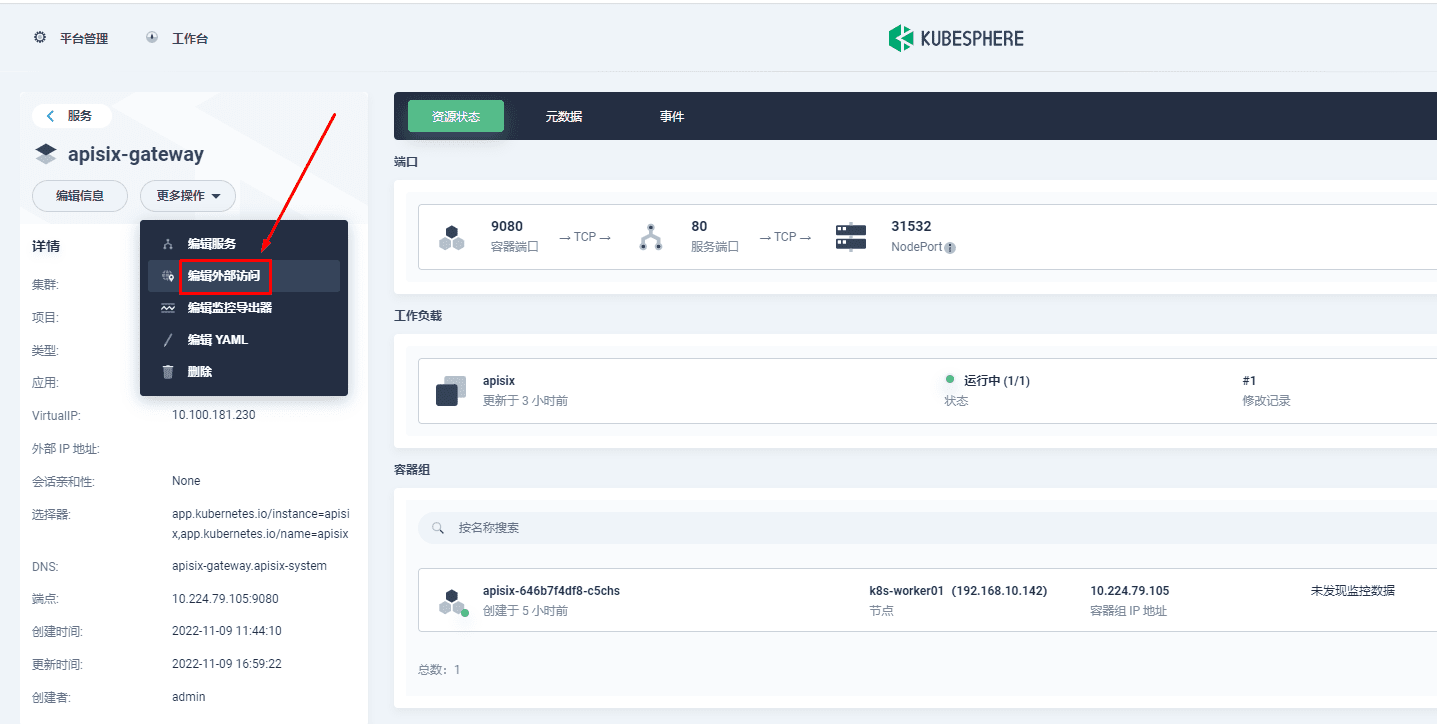Click the edit YAML pencil icon

click(168, 340)
